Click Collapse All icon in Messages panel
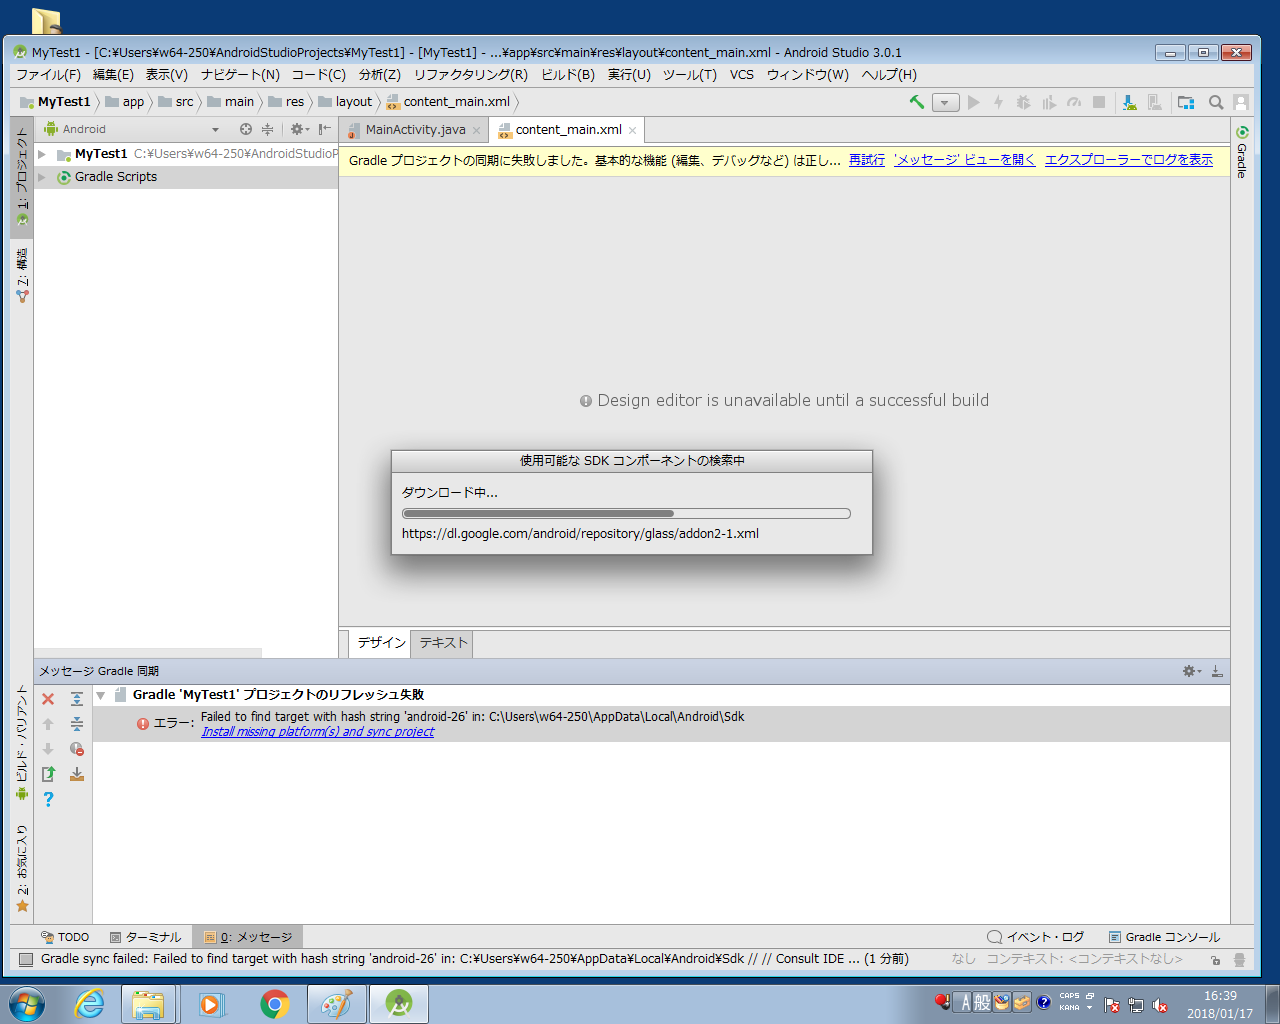Screen dimensions: 1280x1024 click(x=77, y=724)
